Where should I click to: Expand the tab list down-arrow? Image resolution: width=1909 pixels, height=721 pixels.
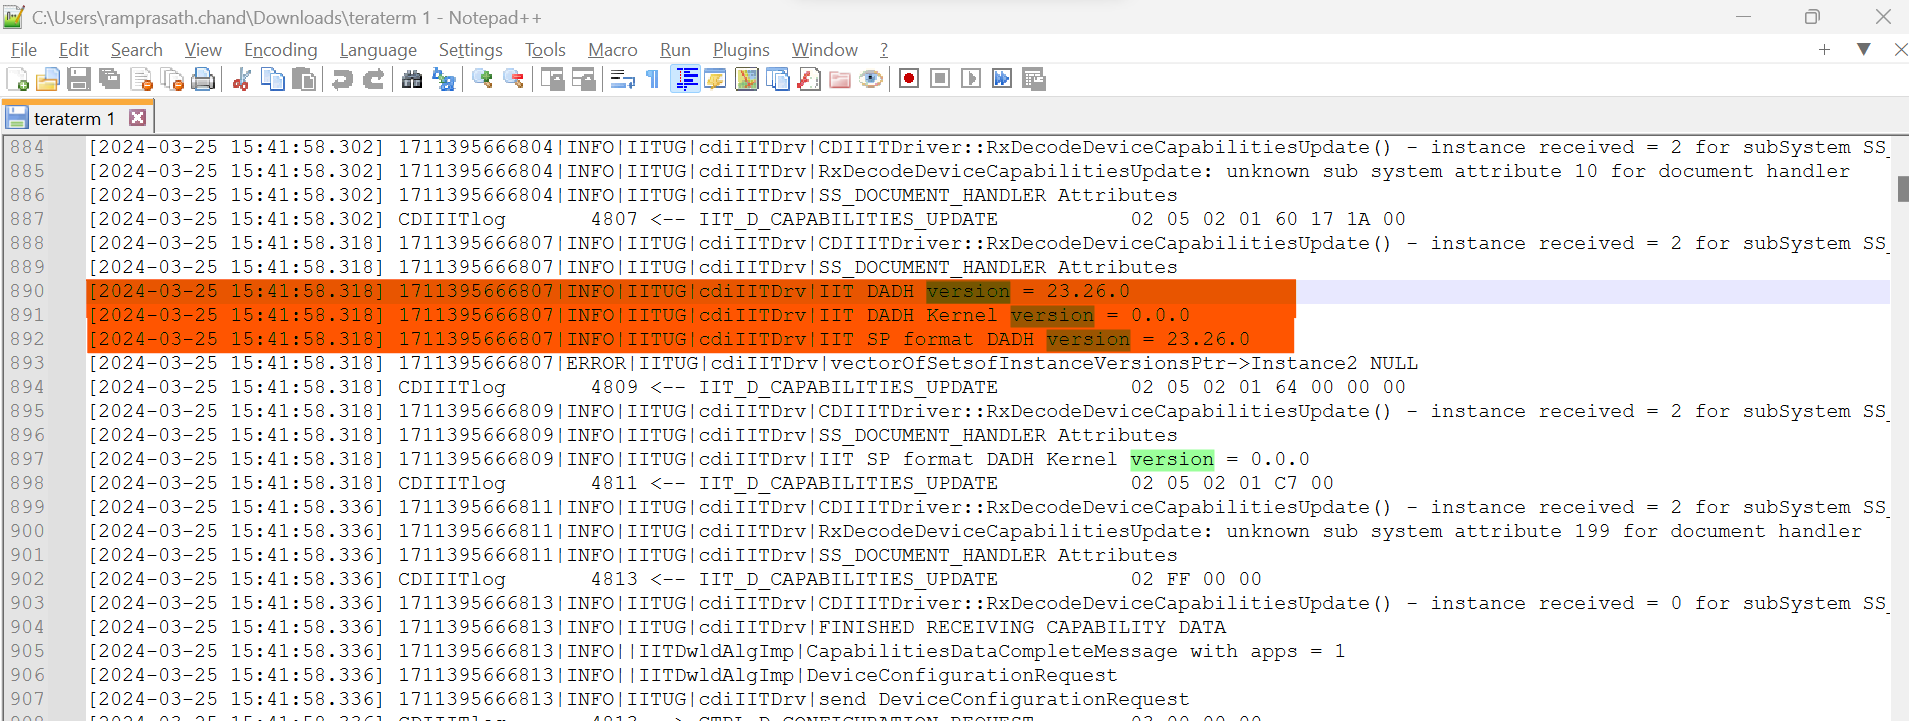[1863, 49]
